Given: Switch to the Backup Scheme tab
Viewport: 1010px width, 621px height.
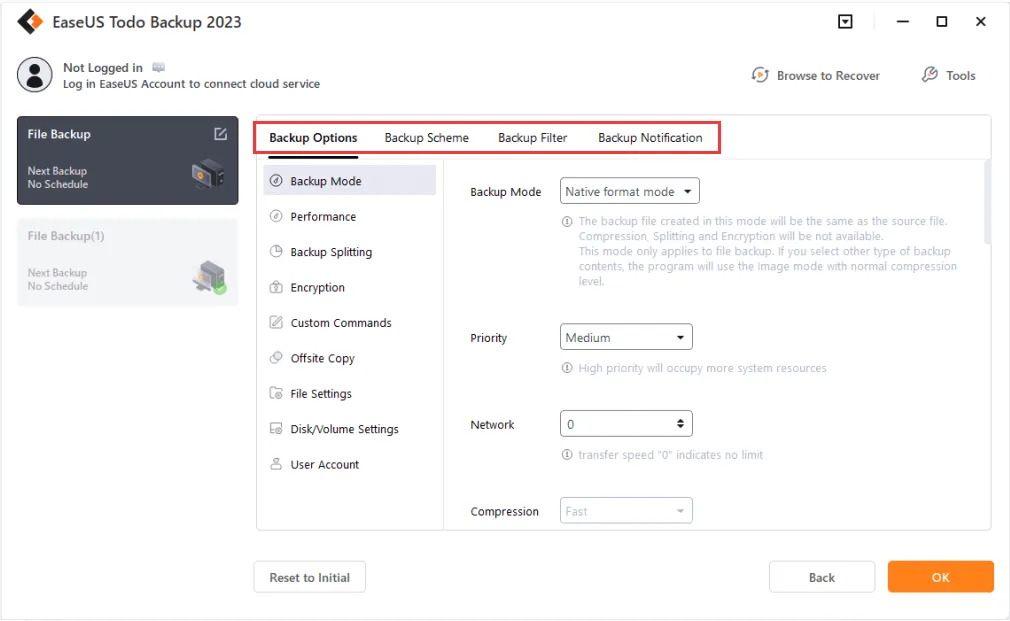Looking at the screenshot, I should (426, 137).
